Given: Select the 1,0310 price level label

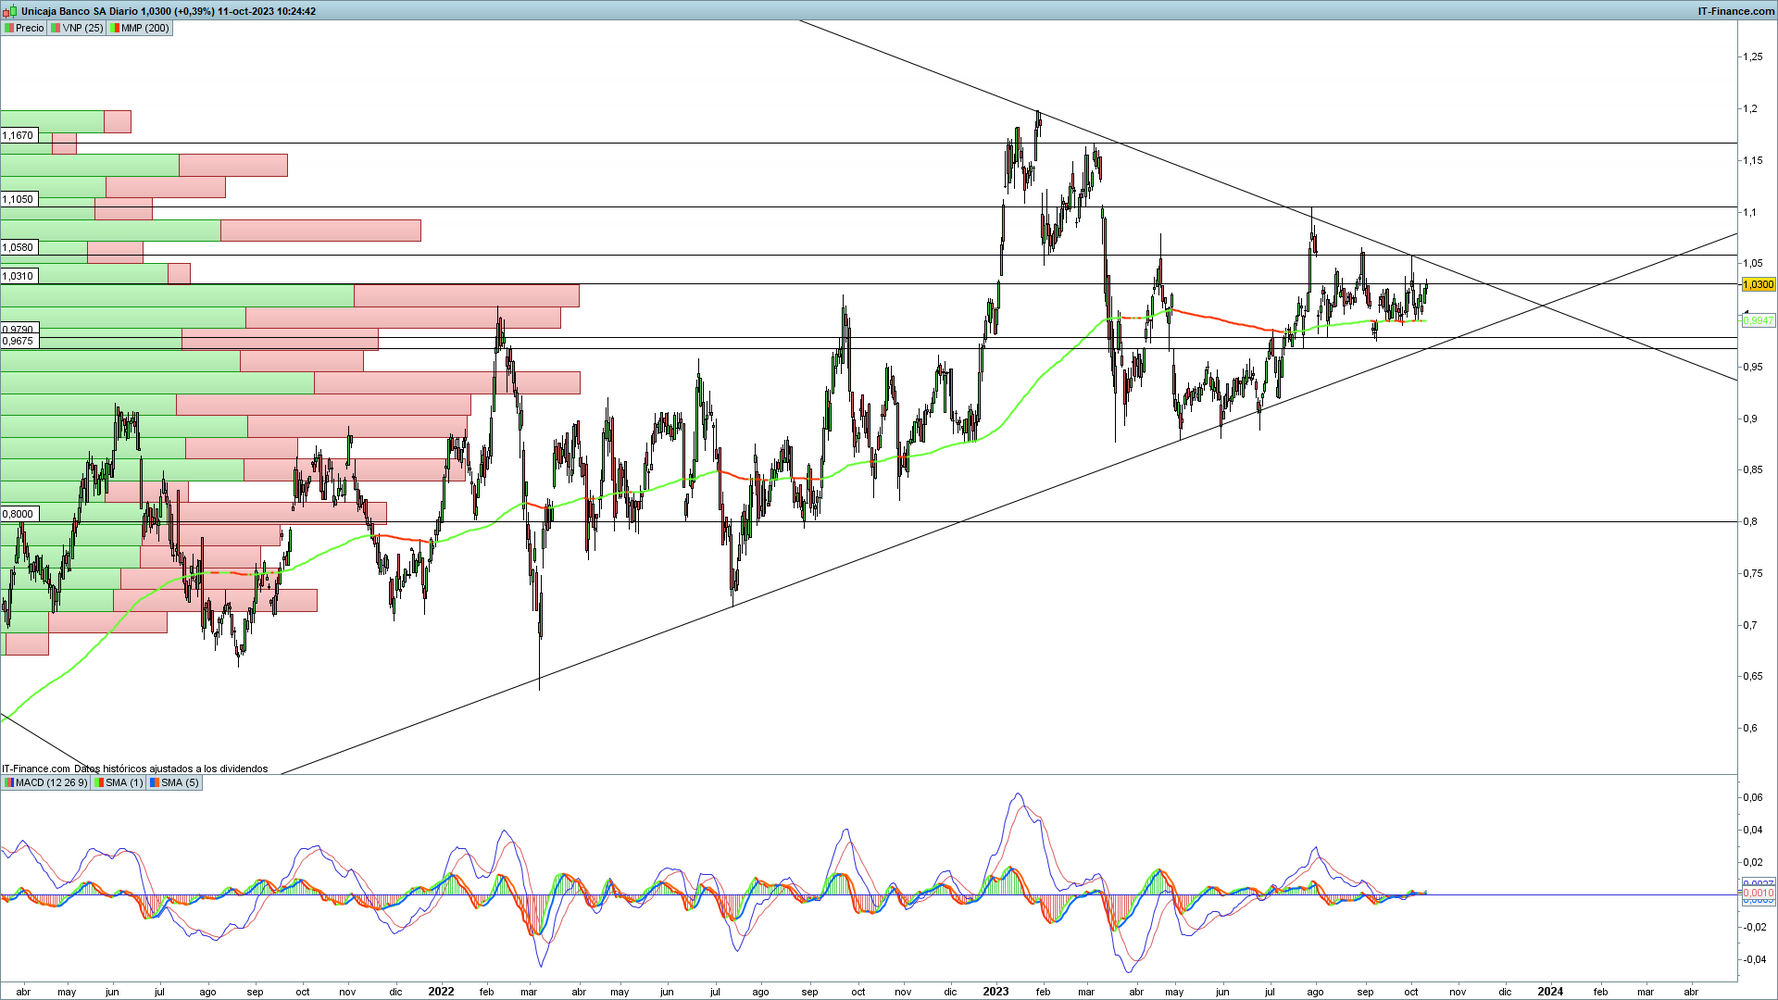Looking at the screenshot, I should click(18, 276).
